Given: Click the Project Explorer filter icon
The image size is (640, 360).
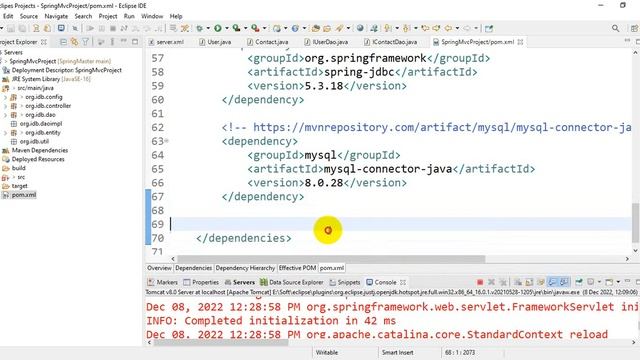Looking at the screenshot, I should click(x=85, y=42).
